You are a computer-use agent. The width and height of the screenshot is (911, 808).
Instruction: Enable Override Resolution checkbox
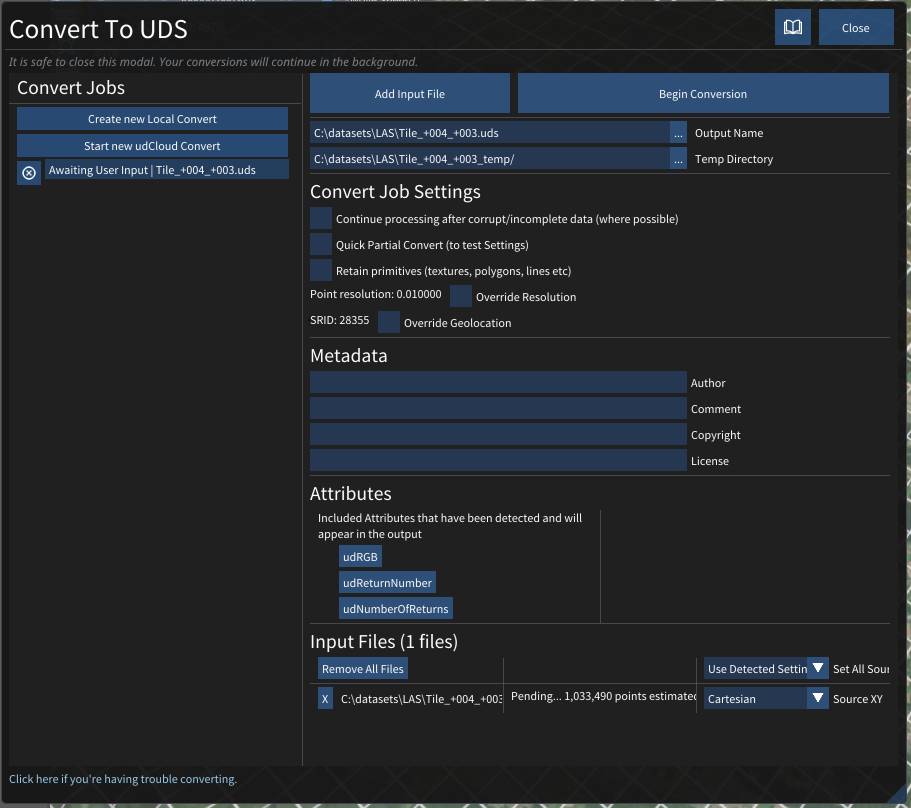pyautogui.click(x=461, y=297)
